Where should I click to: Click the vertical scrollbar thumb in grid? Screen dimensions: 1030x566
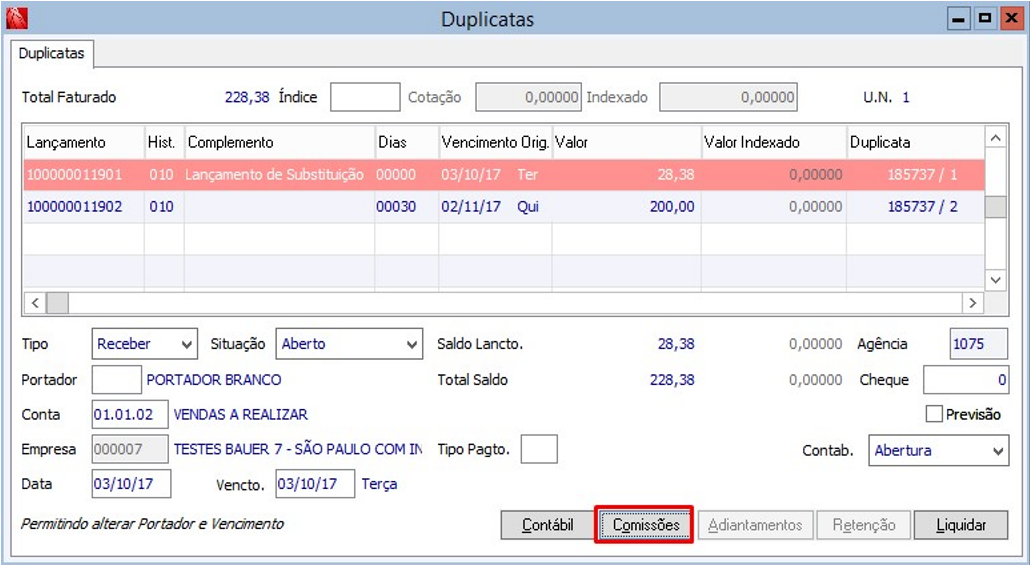996,207
